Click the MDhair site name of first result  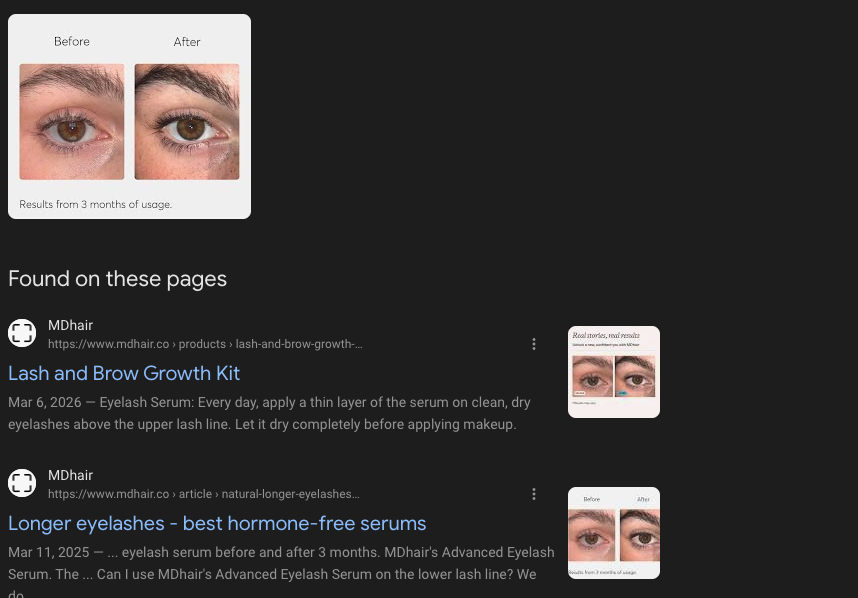coord(70,326)
